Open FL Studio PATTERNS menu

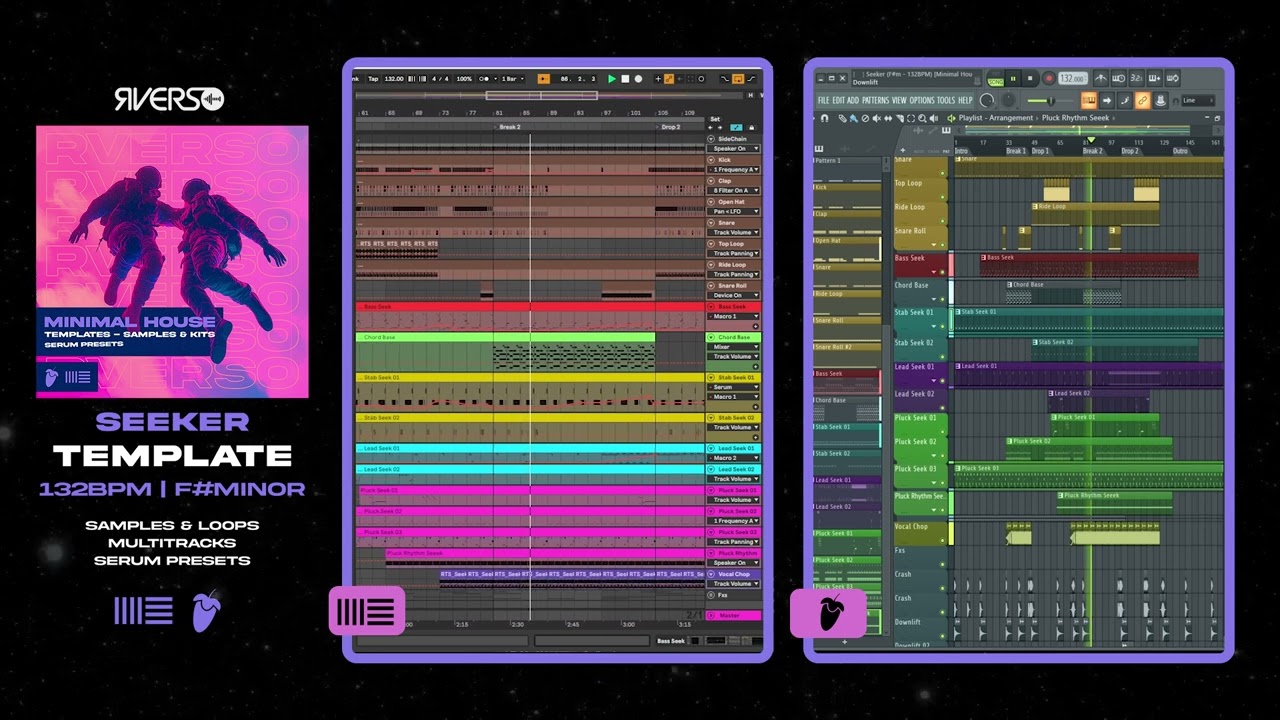(x=876, y=100)
